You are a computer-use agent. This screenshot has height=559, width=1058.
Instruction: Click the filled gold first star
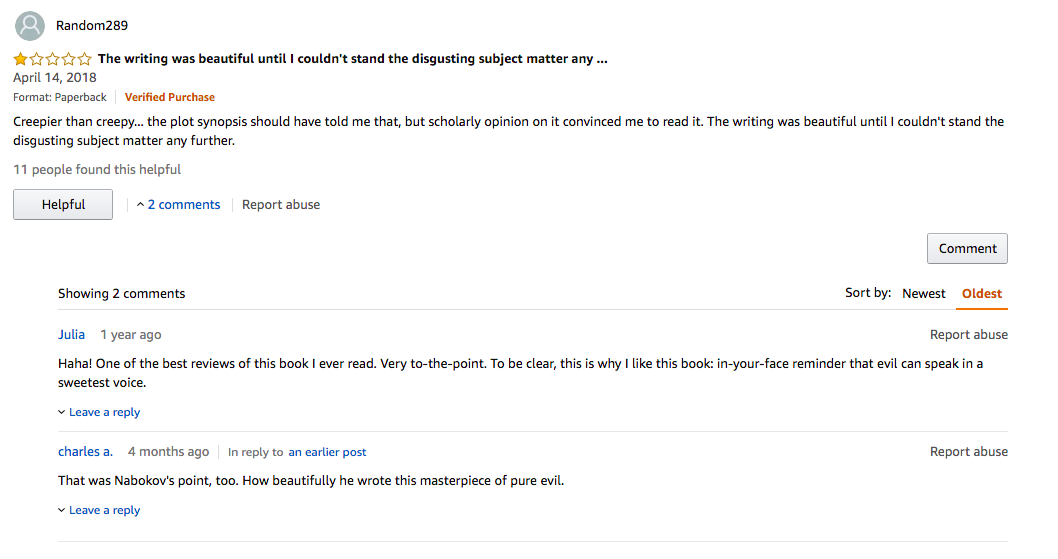[20, 59]
